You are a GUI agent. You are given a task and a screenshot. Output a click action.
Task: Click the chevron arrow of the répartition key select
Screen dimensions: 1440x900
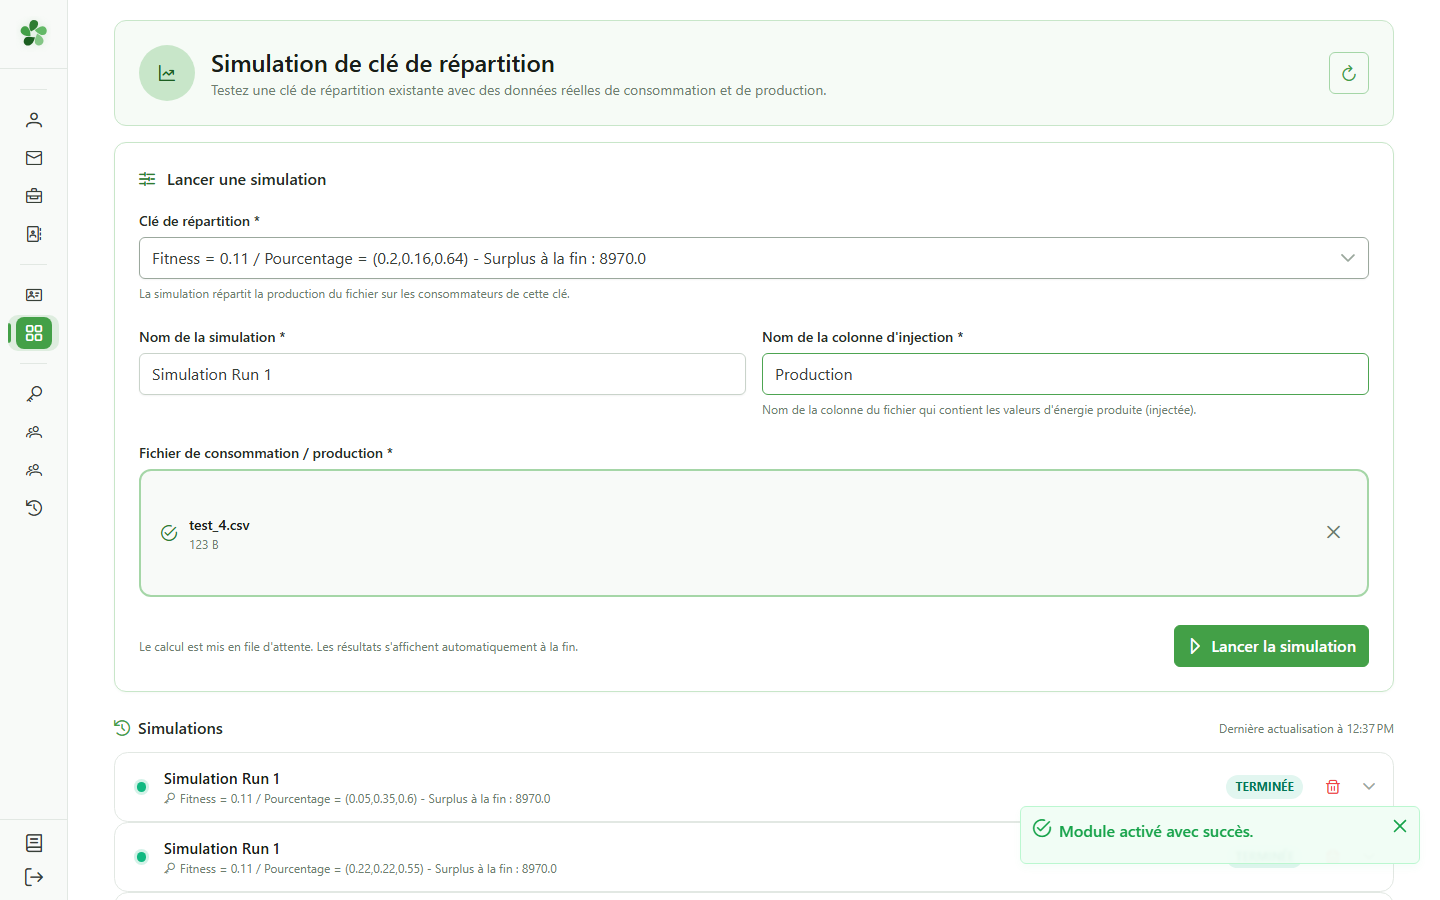click(x=1348, y=258)
